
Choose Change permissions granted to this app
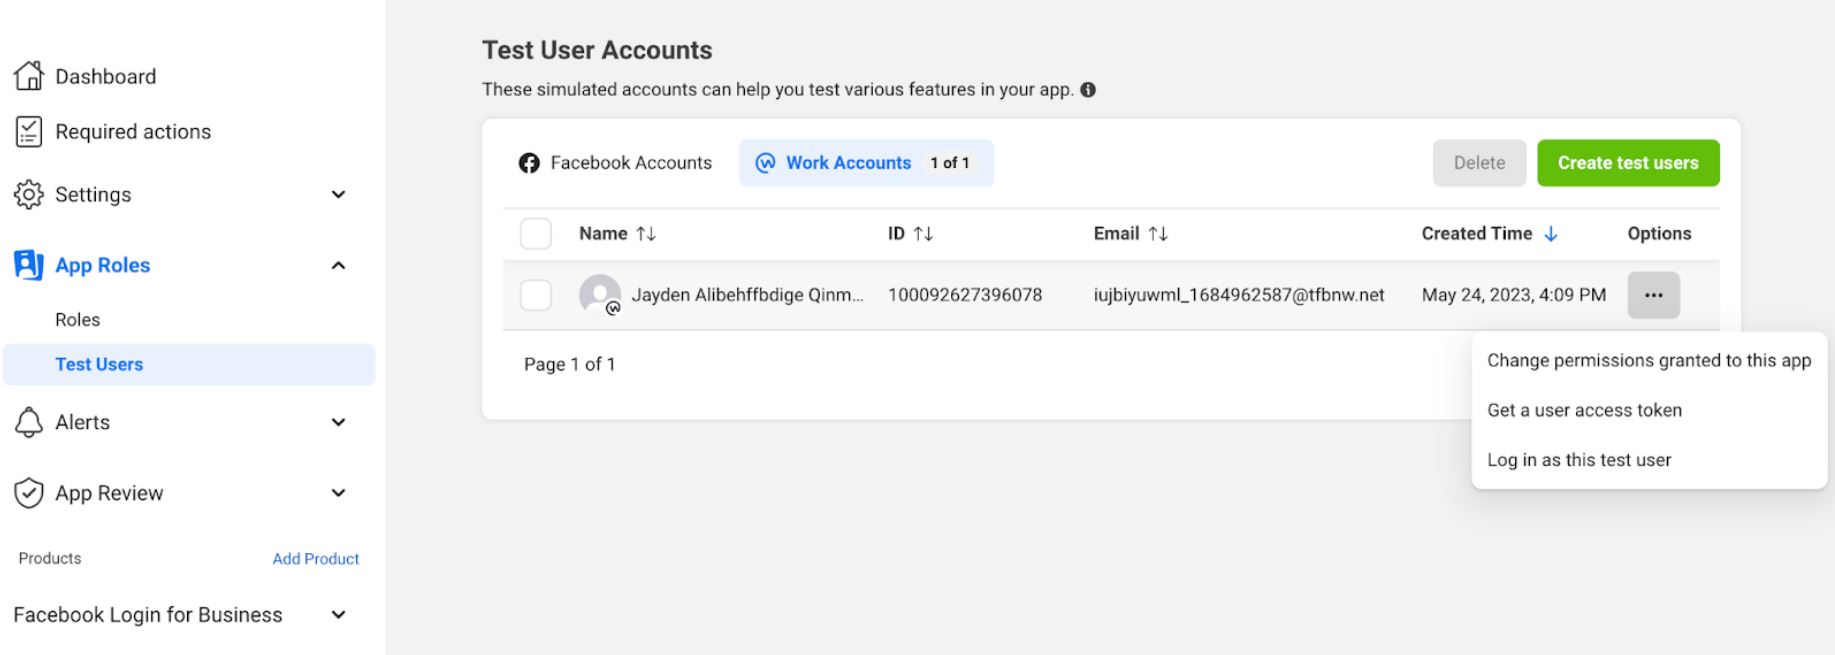coord(1649,360)
